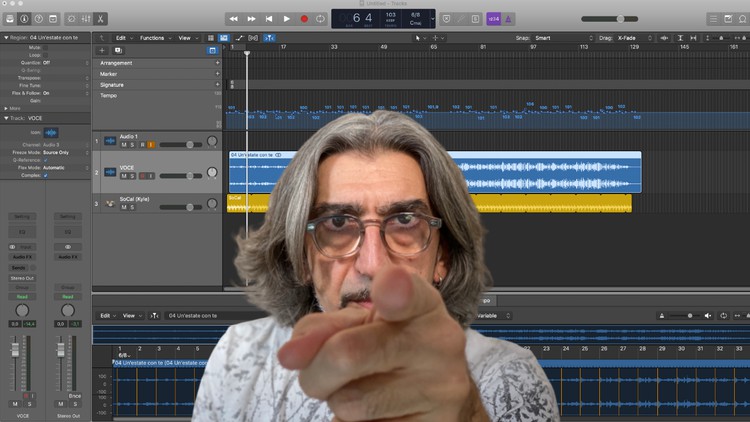
Task: Open the Editors scissors icon
Action: pos(100,19)
